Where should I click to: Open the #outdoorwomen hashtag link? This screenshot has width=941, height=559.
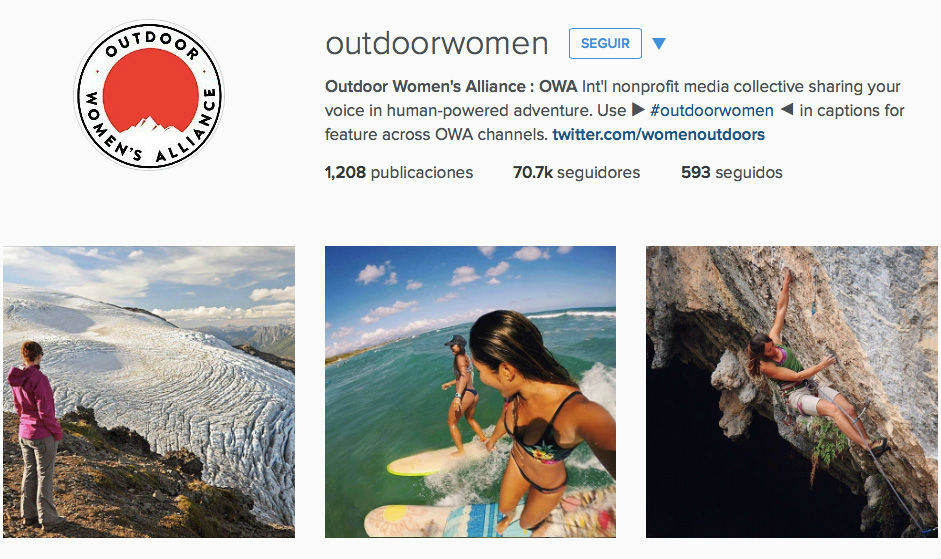pos(711,110)
